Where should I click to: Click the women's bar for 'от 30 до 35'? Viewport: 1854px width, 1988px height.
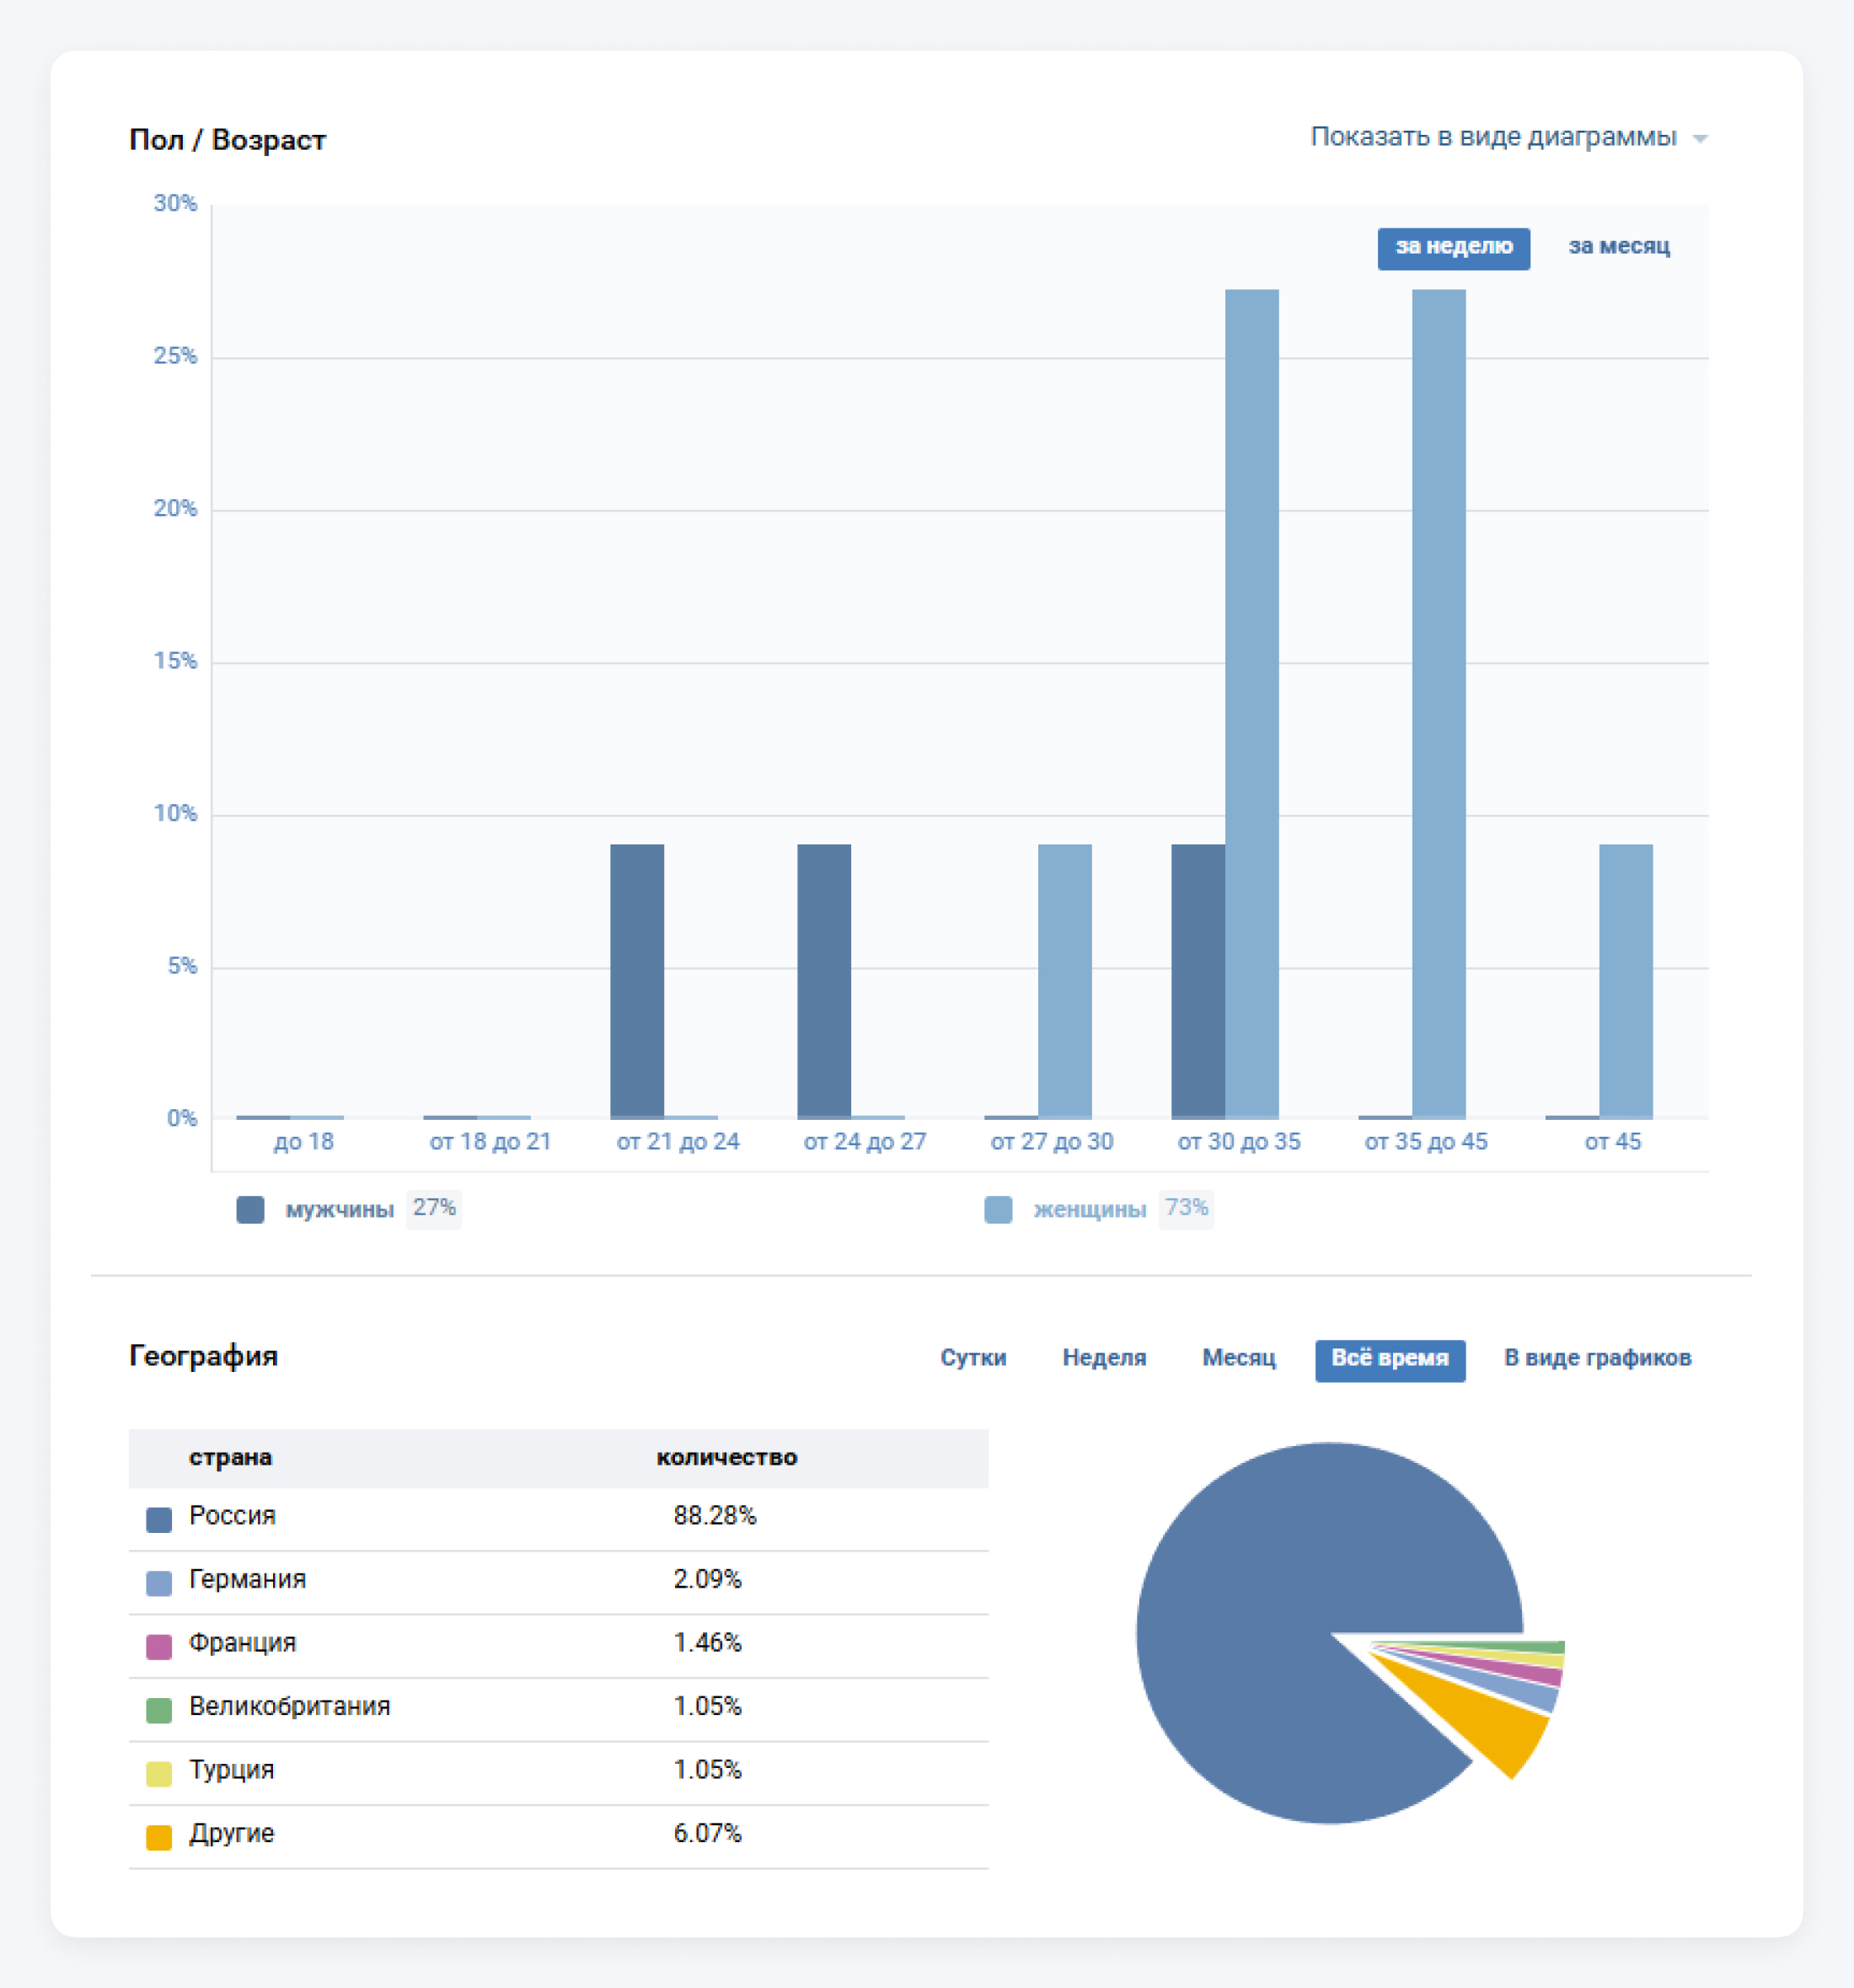click(1251, 704)
